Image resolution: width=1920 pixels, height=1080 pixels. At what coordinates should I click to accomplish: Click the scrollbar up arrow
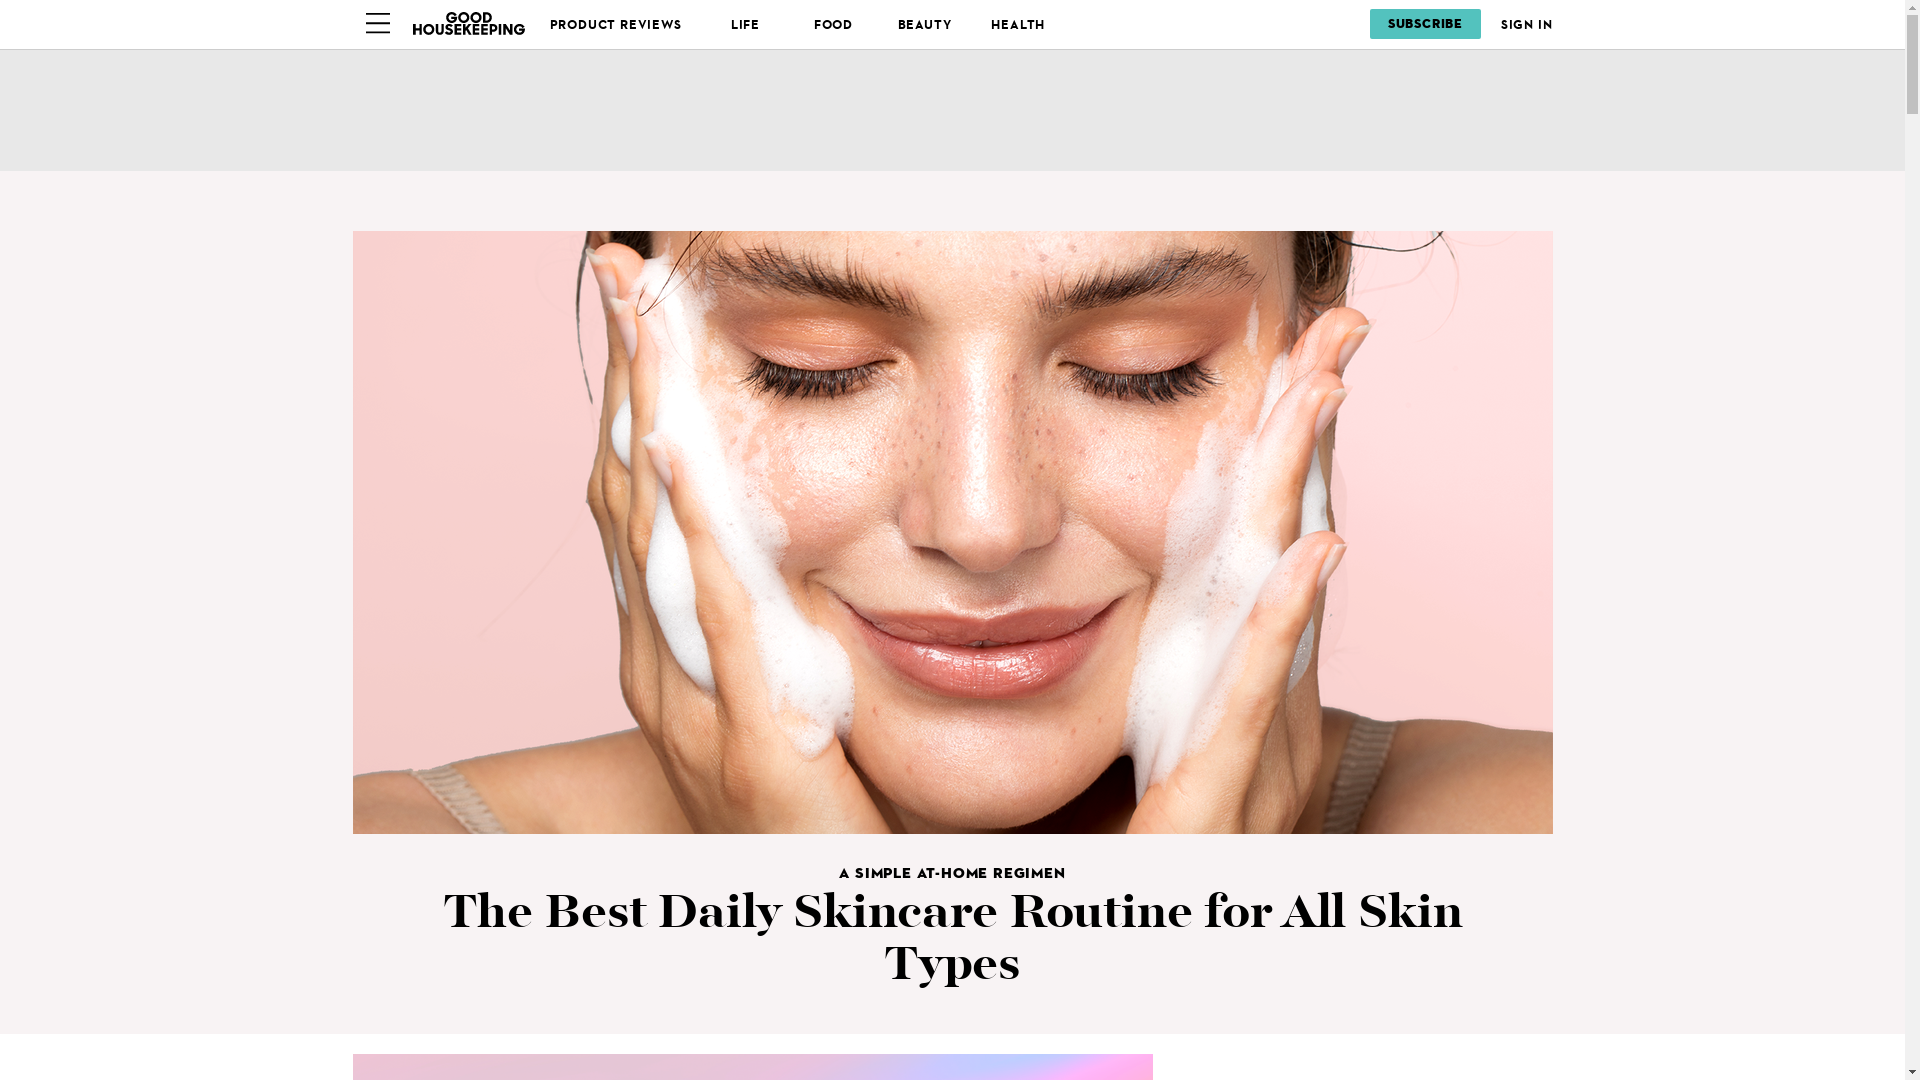(x=1912, y=6)
